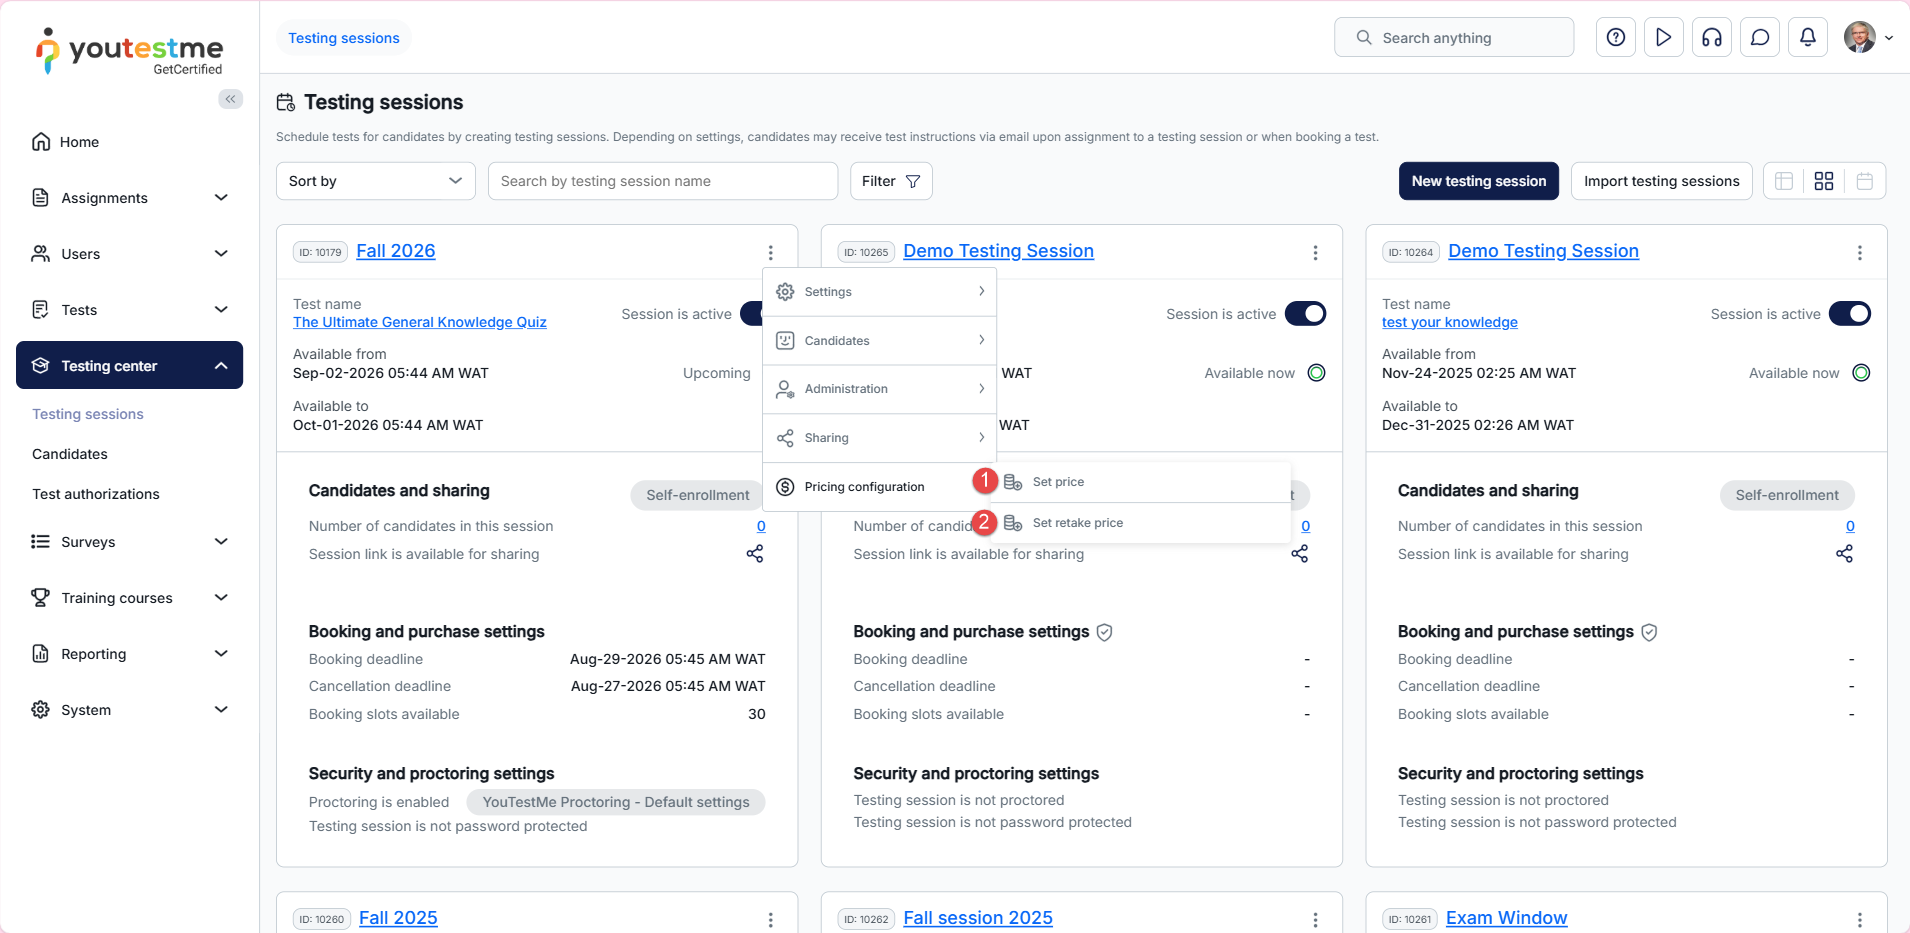The width and height of the screenshot is (1910, 933).
Task: Open the notifications bell
Action: click(x=1807, y=38)
